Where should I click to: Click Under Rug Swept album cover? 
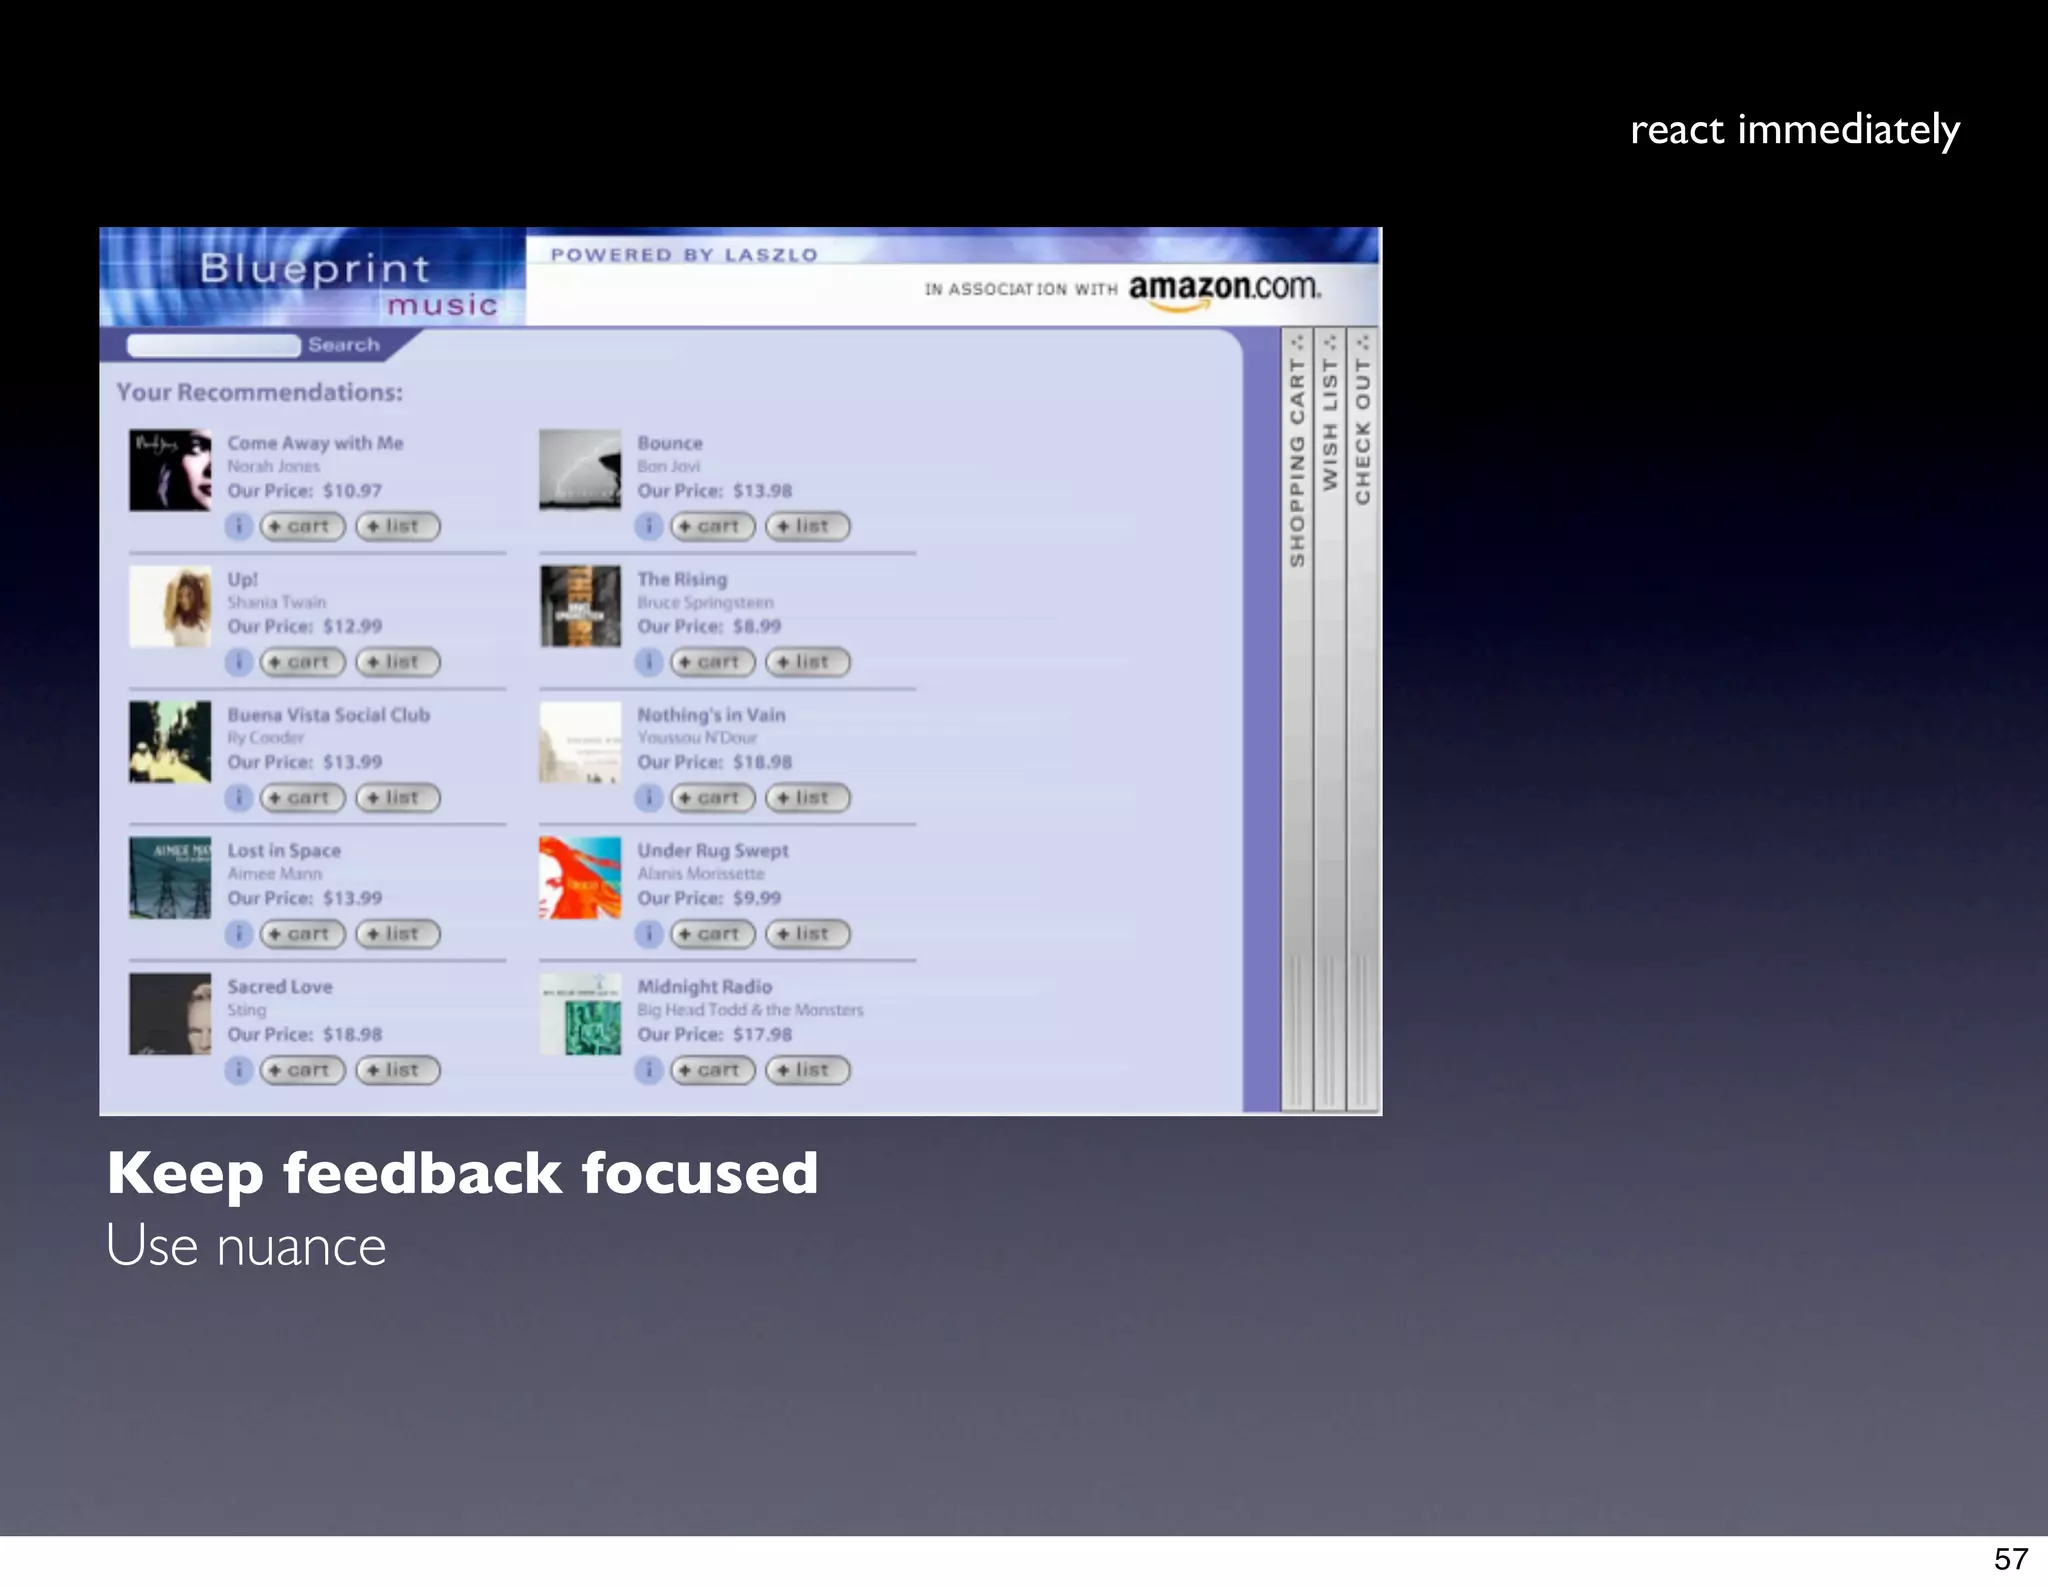coord(580,878)
